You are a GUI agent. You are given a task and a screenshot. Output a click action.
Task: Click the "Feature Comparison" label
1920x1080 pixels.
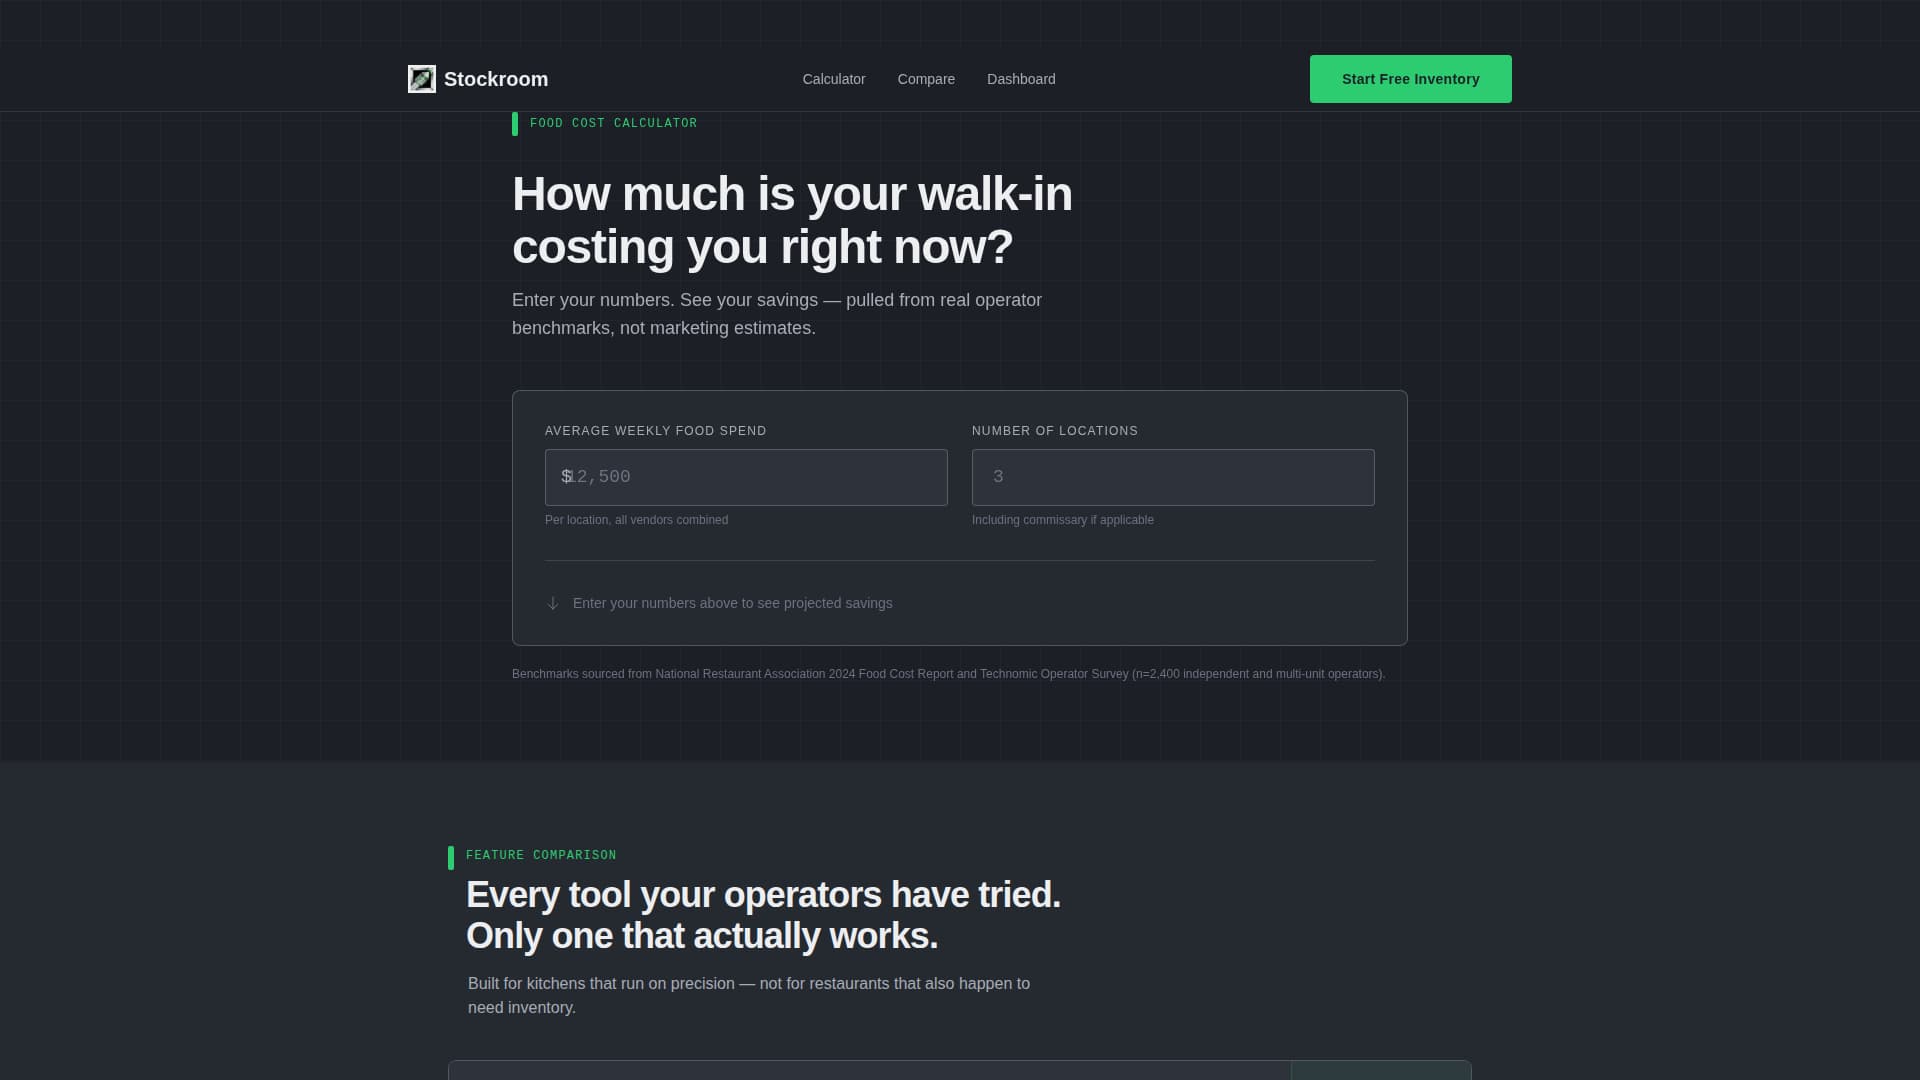pos(541,855)
